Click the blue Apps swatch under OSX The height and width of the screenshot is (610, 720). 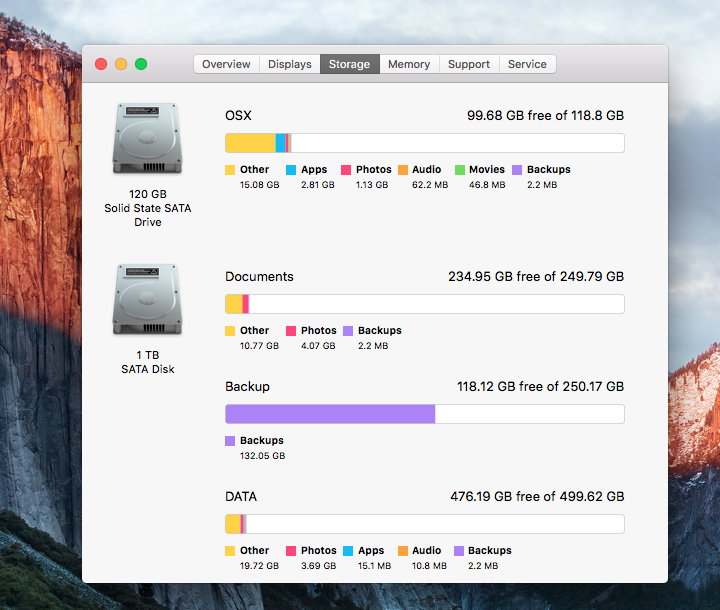click(291, 170)
